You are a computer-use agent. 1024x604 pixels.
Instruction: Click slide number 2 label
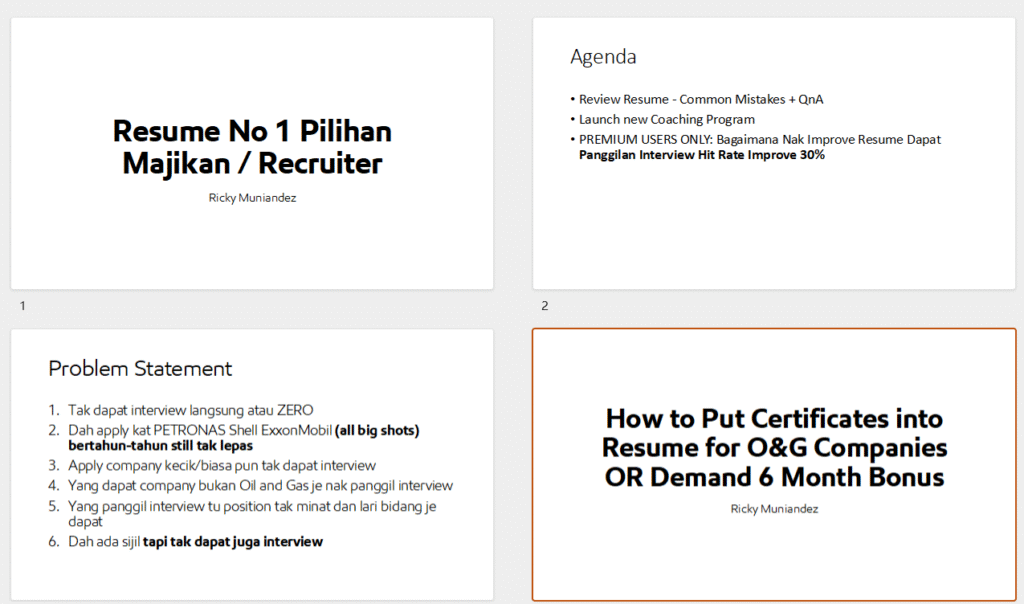[545, 306]
